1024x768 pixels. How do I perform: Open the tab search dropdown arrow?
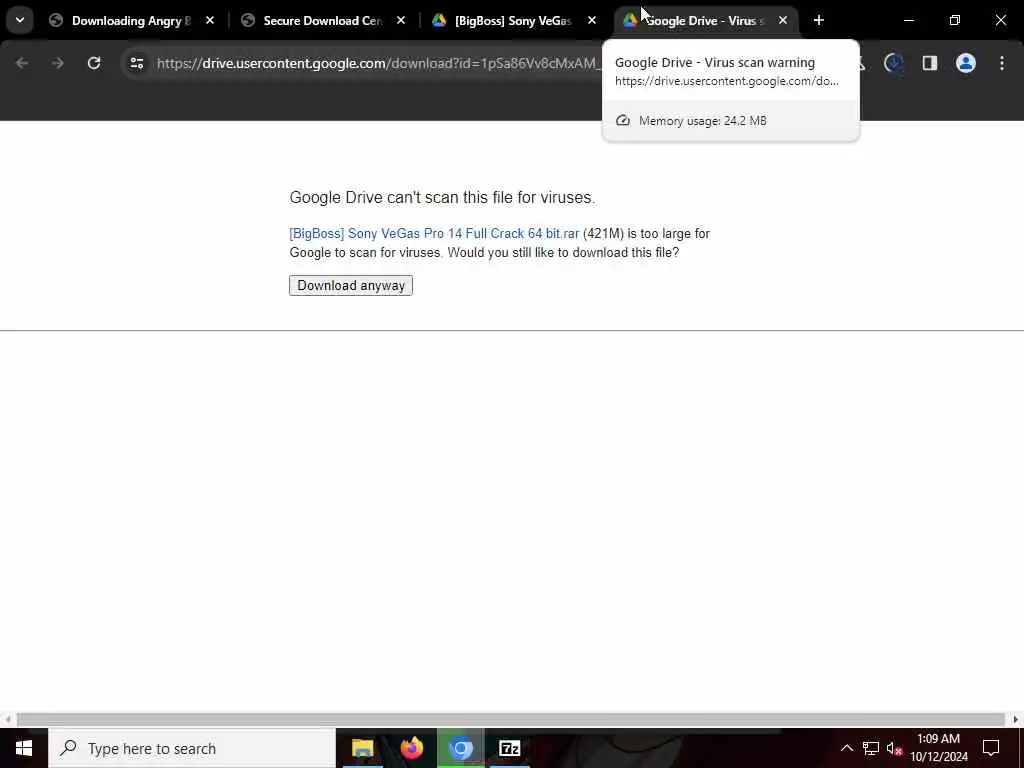(20, 20)
